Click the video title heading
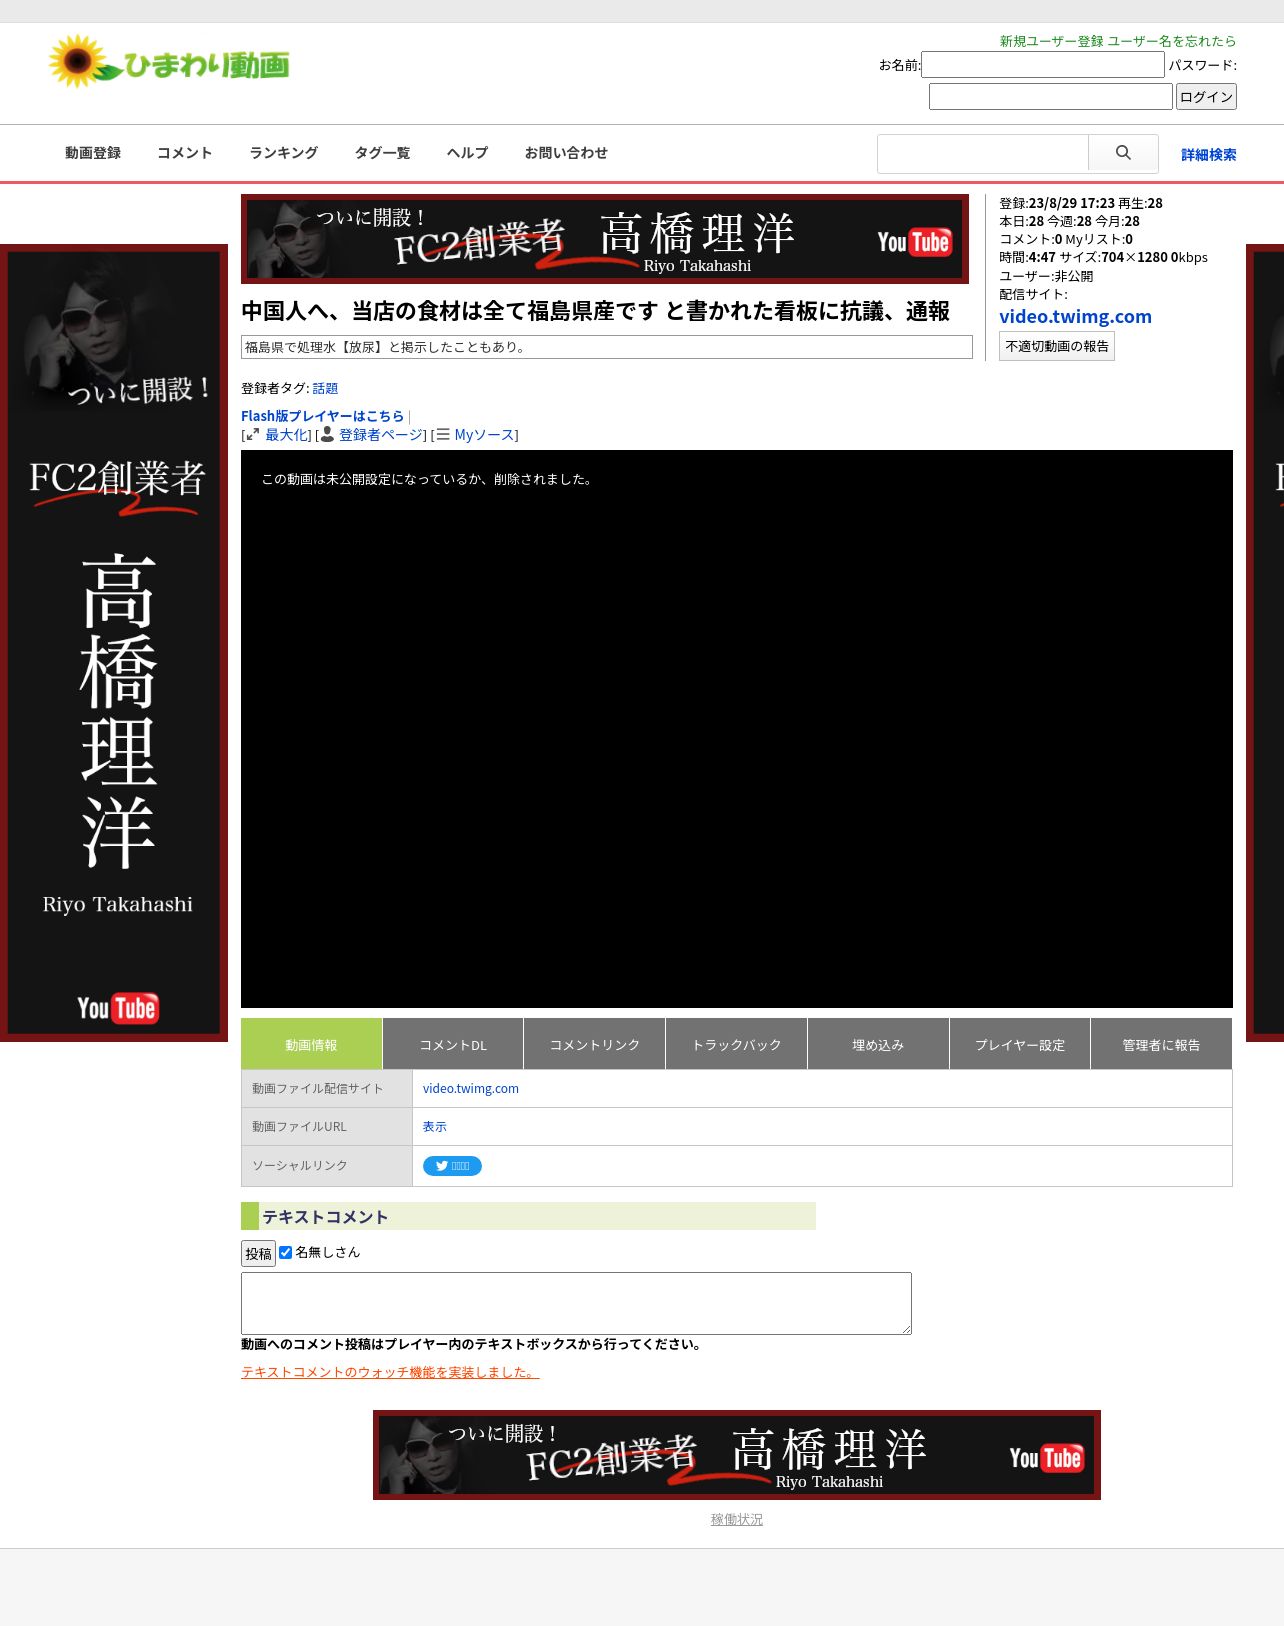Viewport: 1284px width, 1626px height. coord(596,311)
